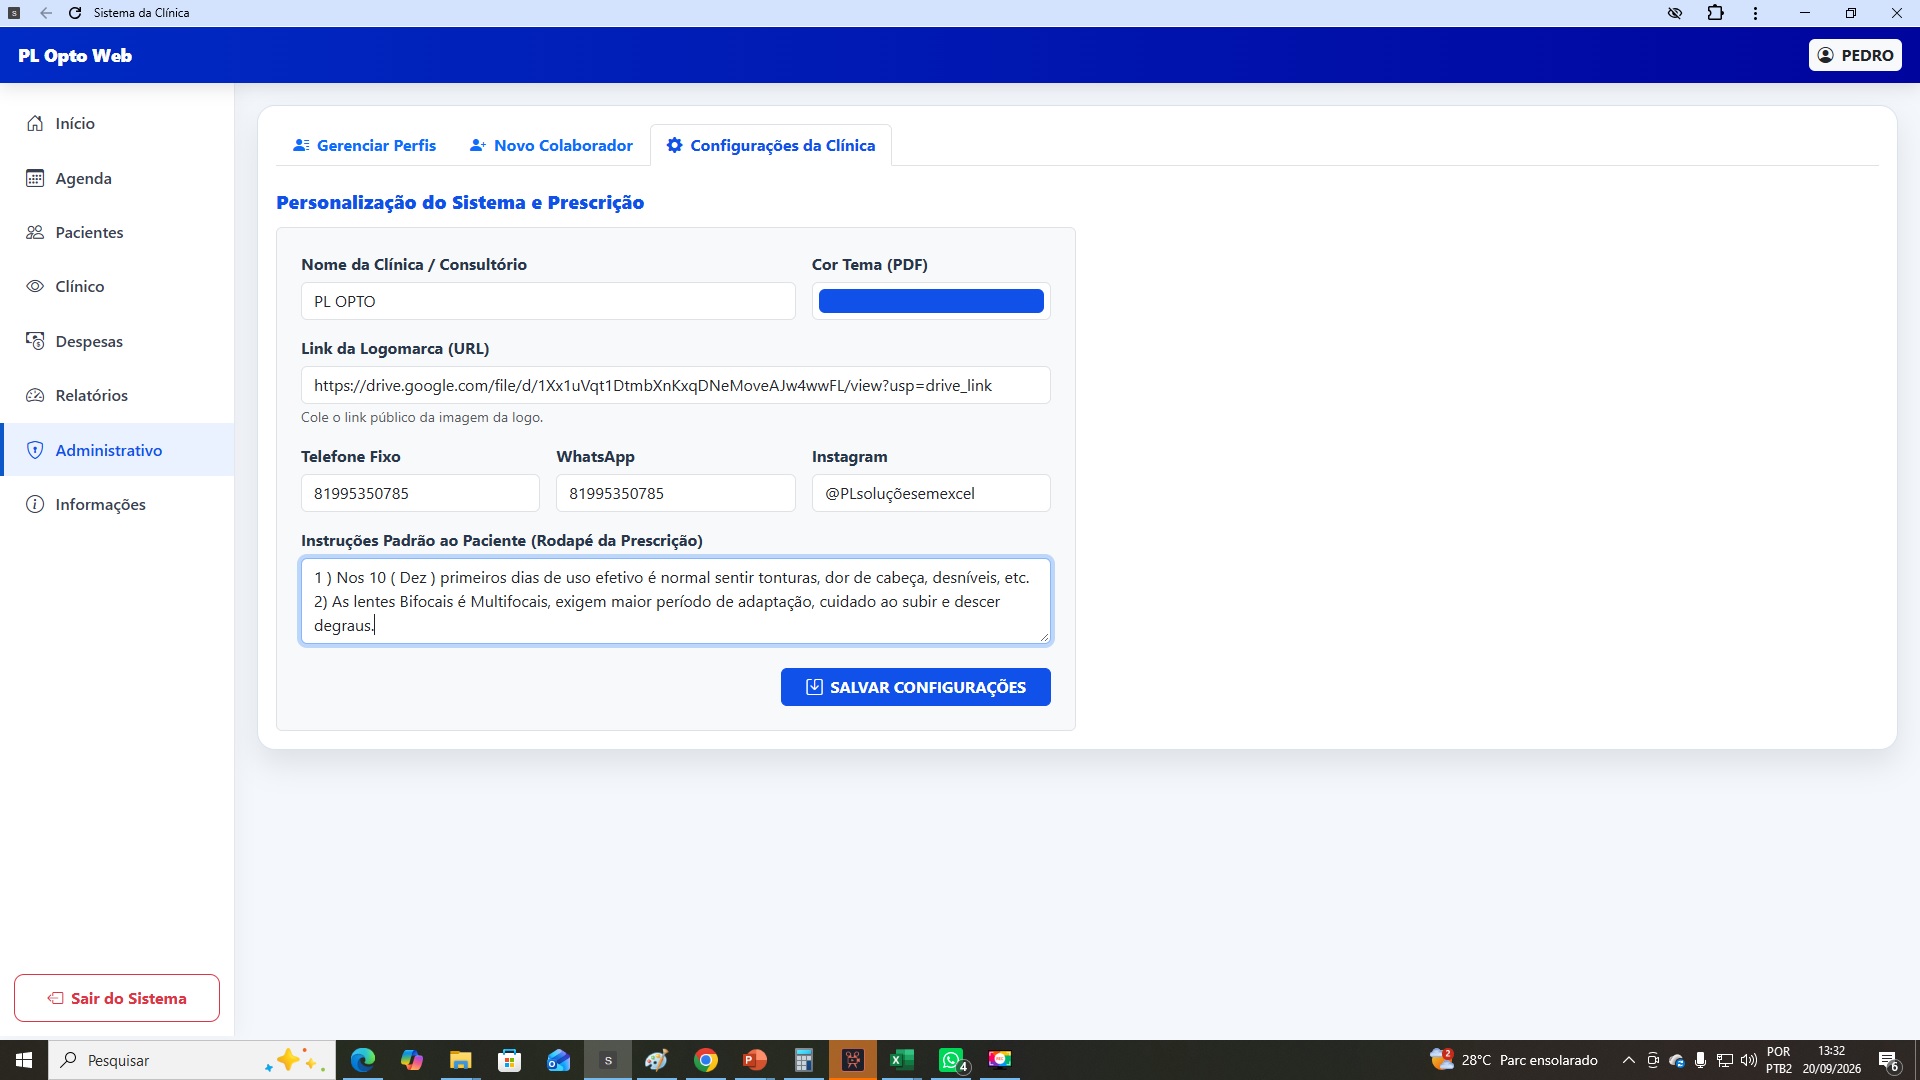Click the Nome da Clínica input field
1920x1080 pixels.
tap(548, 301)
